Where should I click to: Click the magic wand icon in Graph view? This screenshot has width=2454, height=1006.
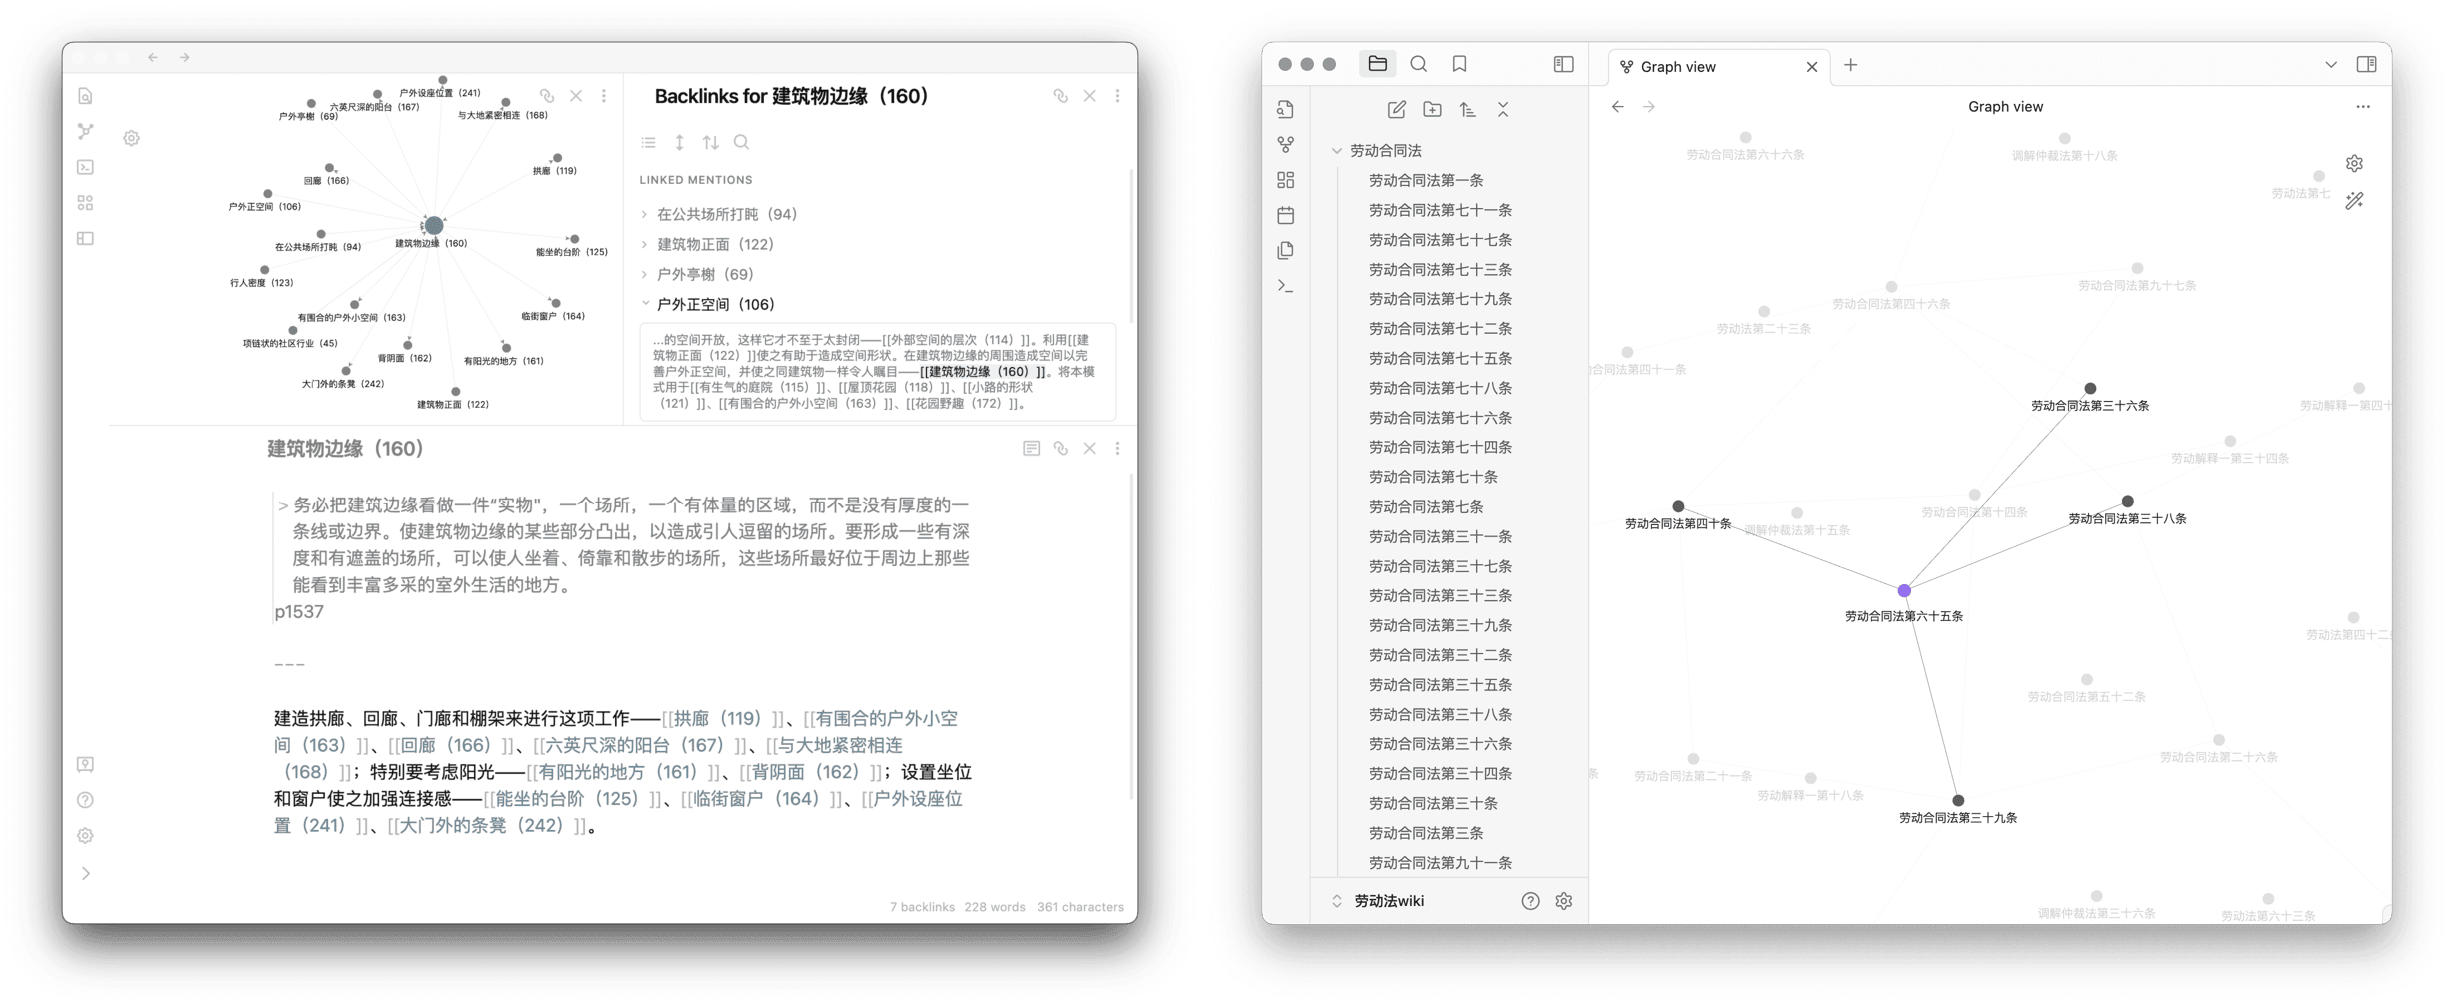coord(2355,201)
